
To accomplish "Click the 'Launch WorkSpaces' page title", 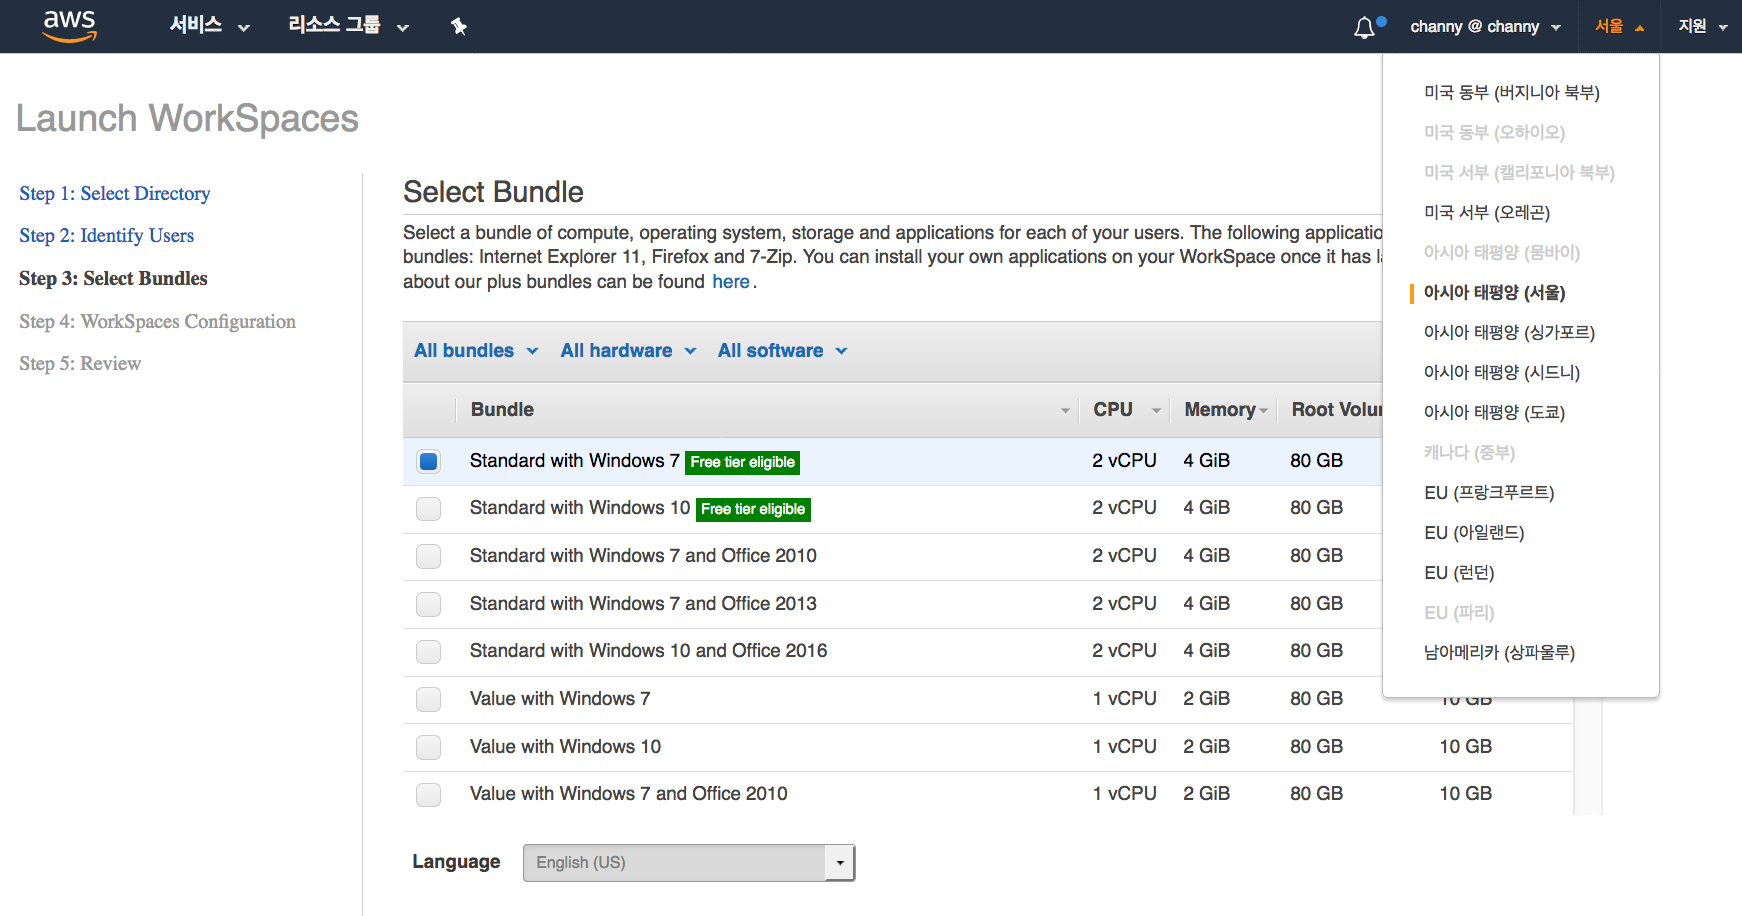I will pos(187,119).
